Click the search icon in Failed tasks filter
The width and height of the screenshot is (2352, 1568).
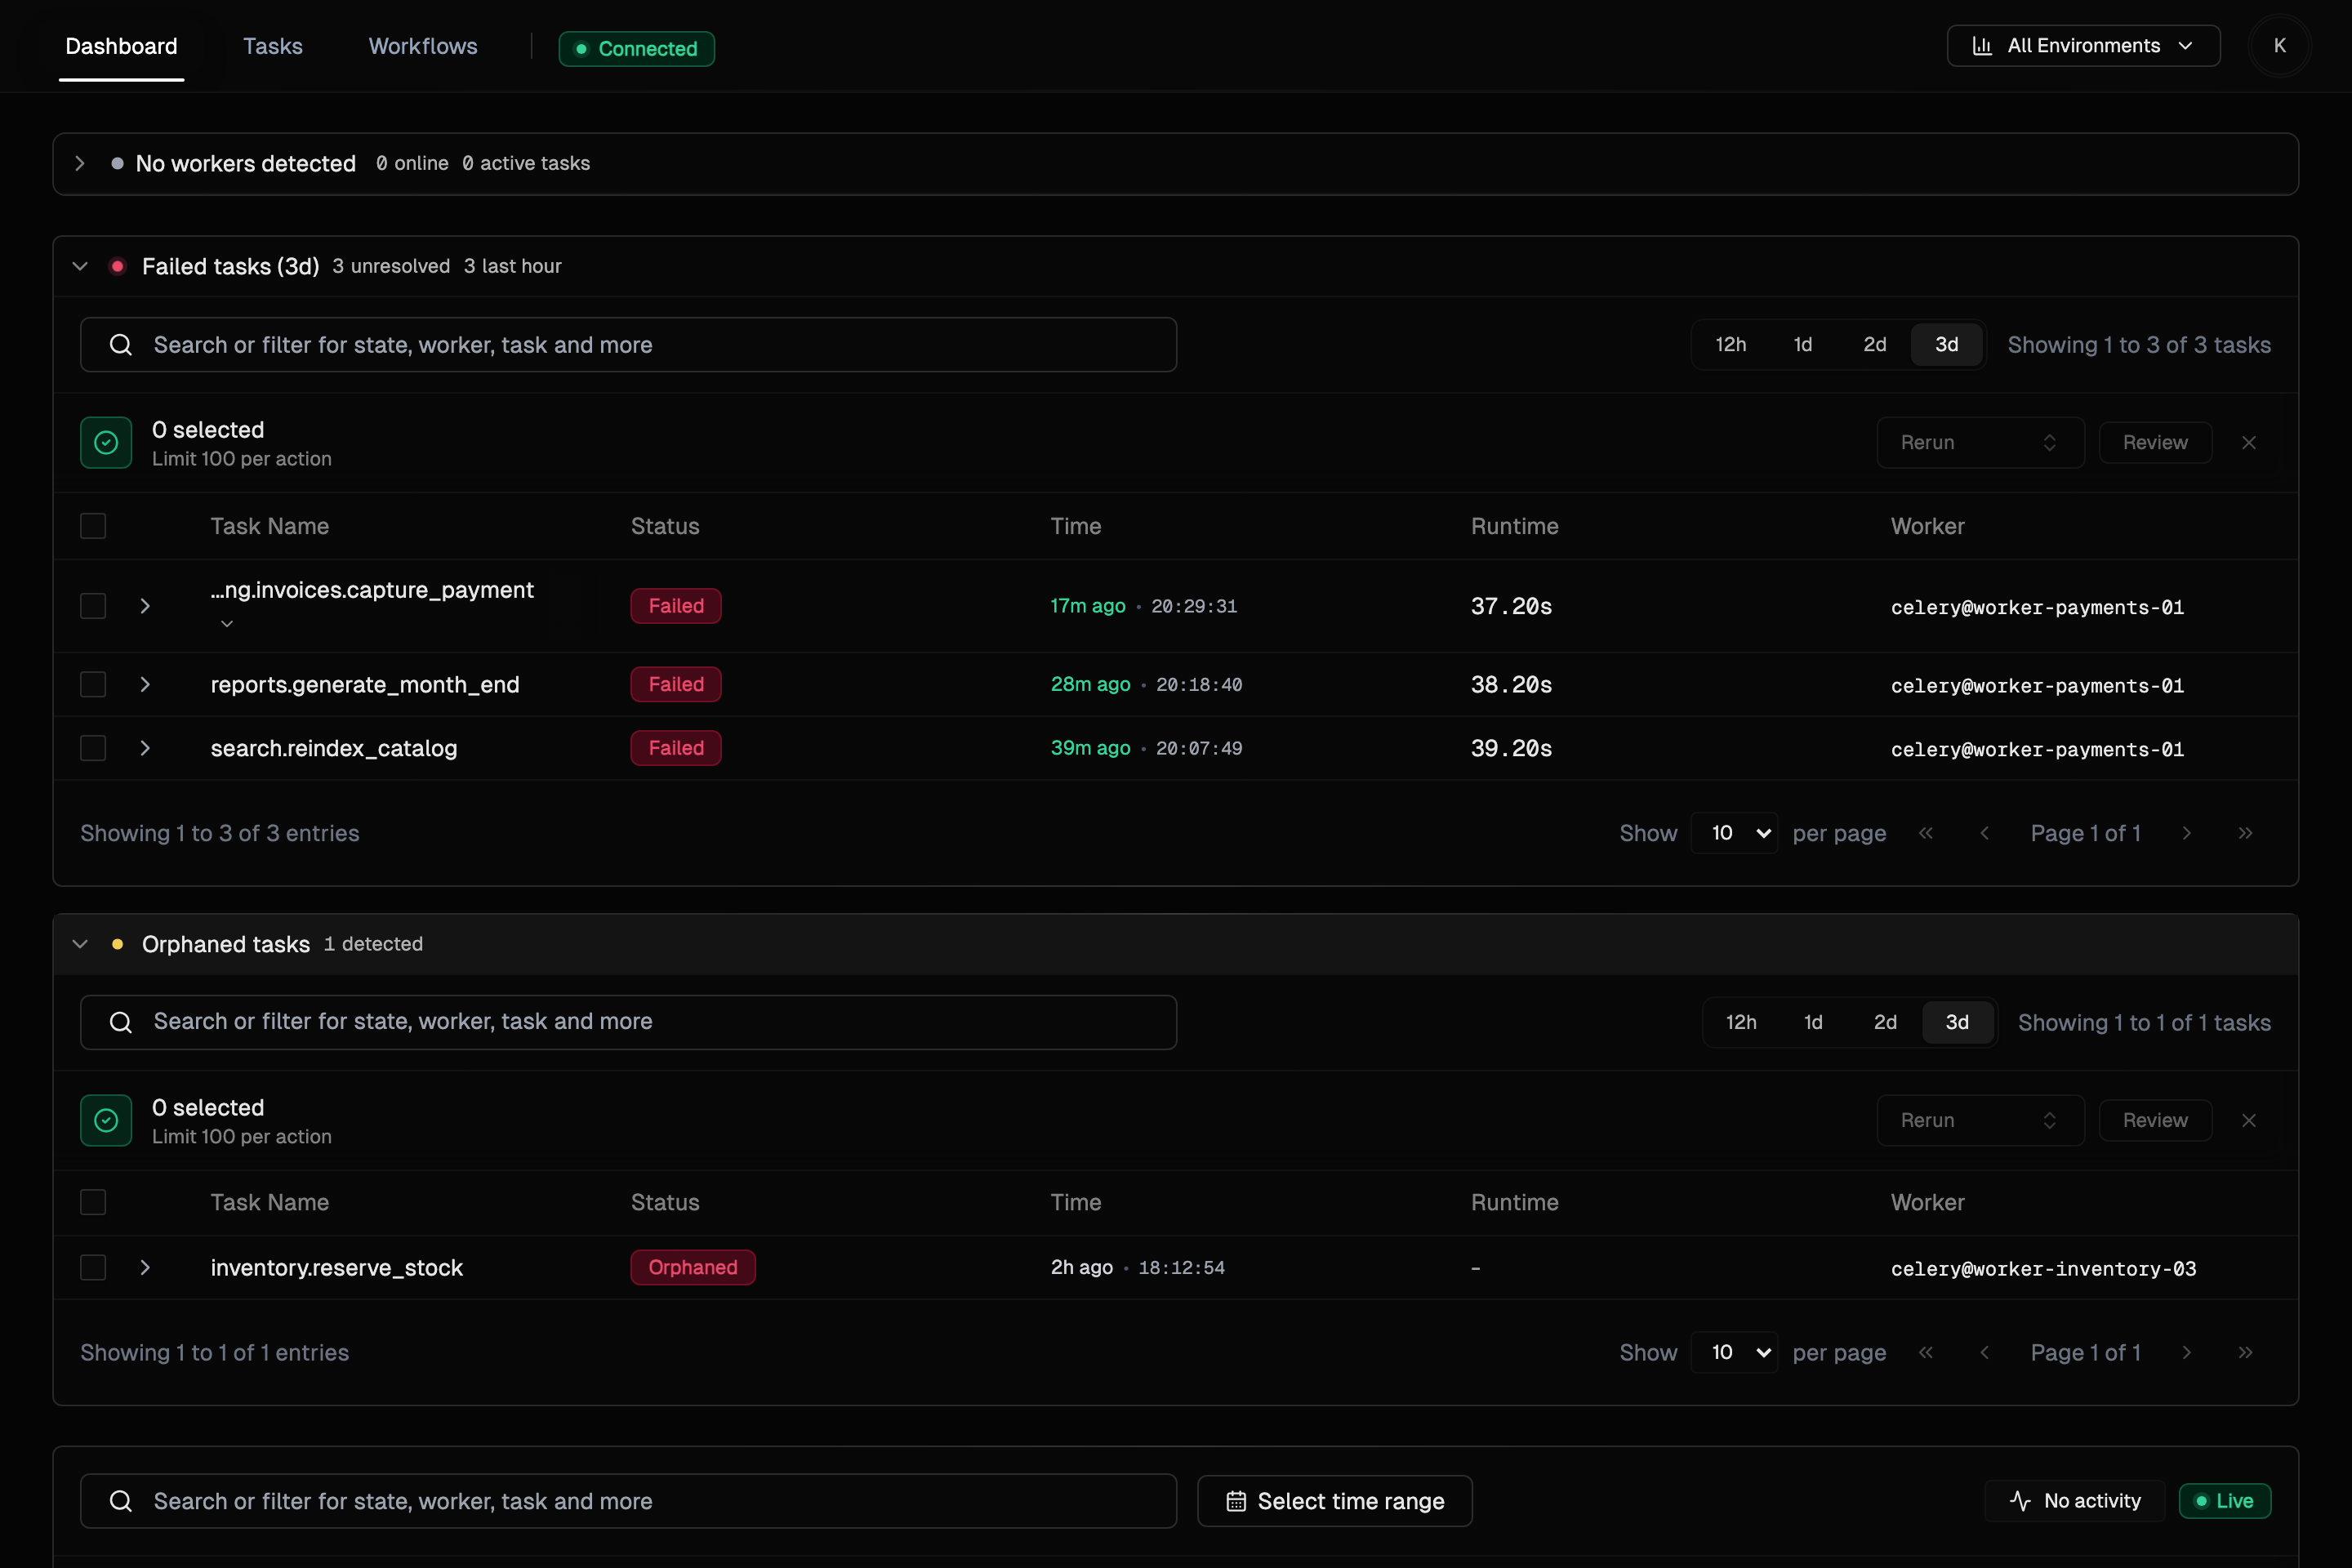(x=121, y=345)
